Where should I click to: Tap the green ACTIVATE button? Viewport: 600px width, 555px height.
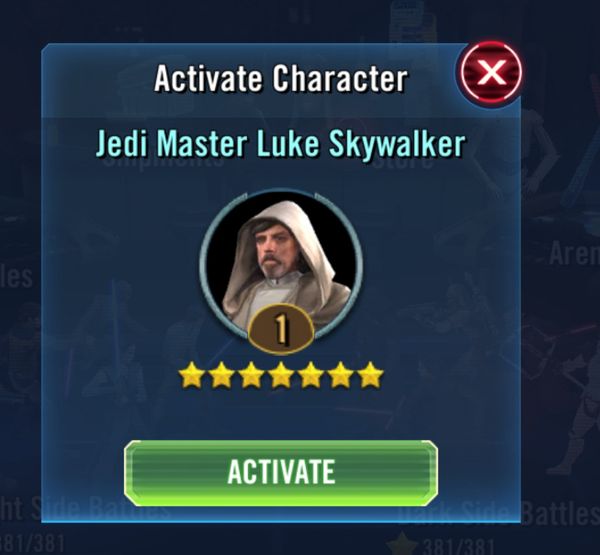coord(281,473)
